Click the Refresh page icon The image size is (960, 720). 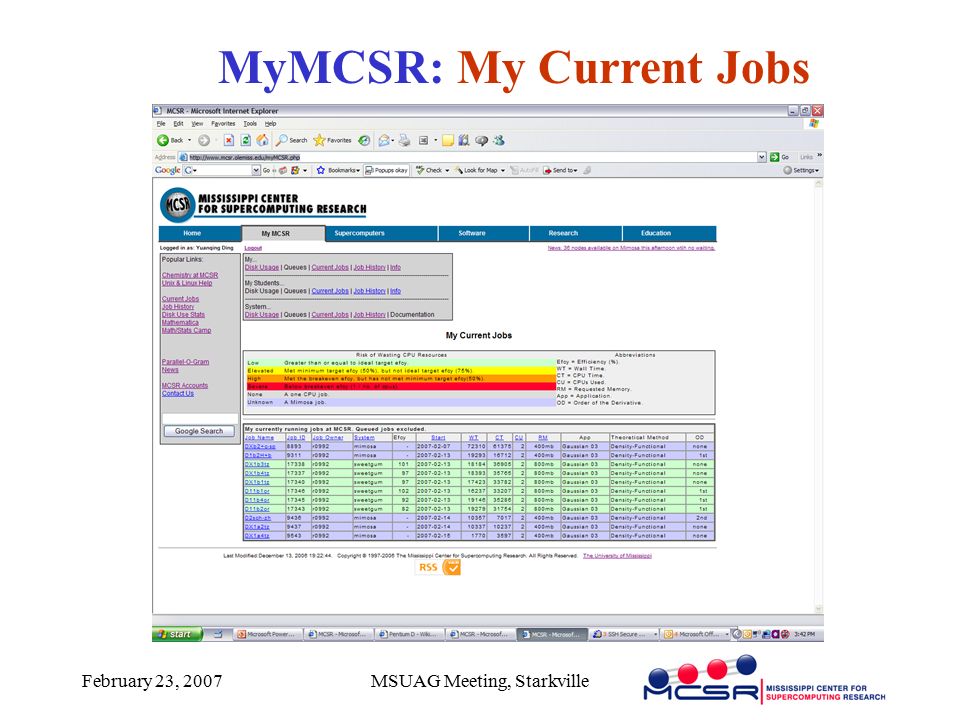[x=246, y=140]
